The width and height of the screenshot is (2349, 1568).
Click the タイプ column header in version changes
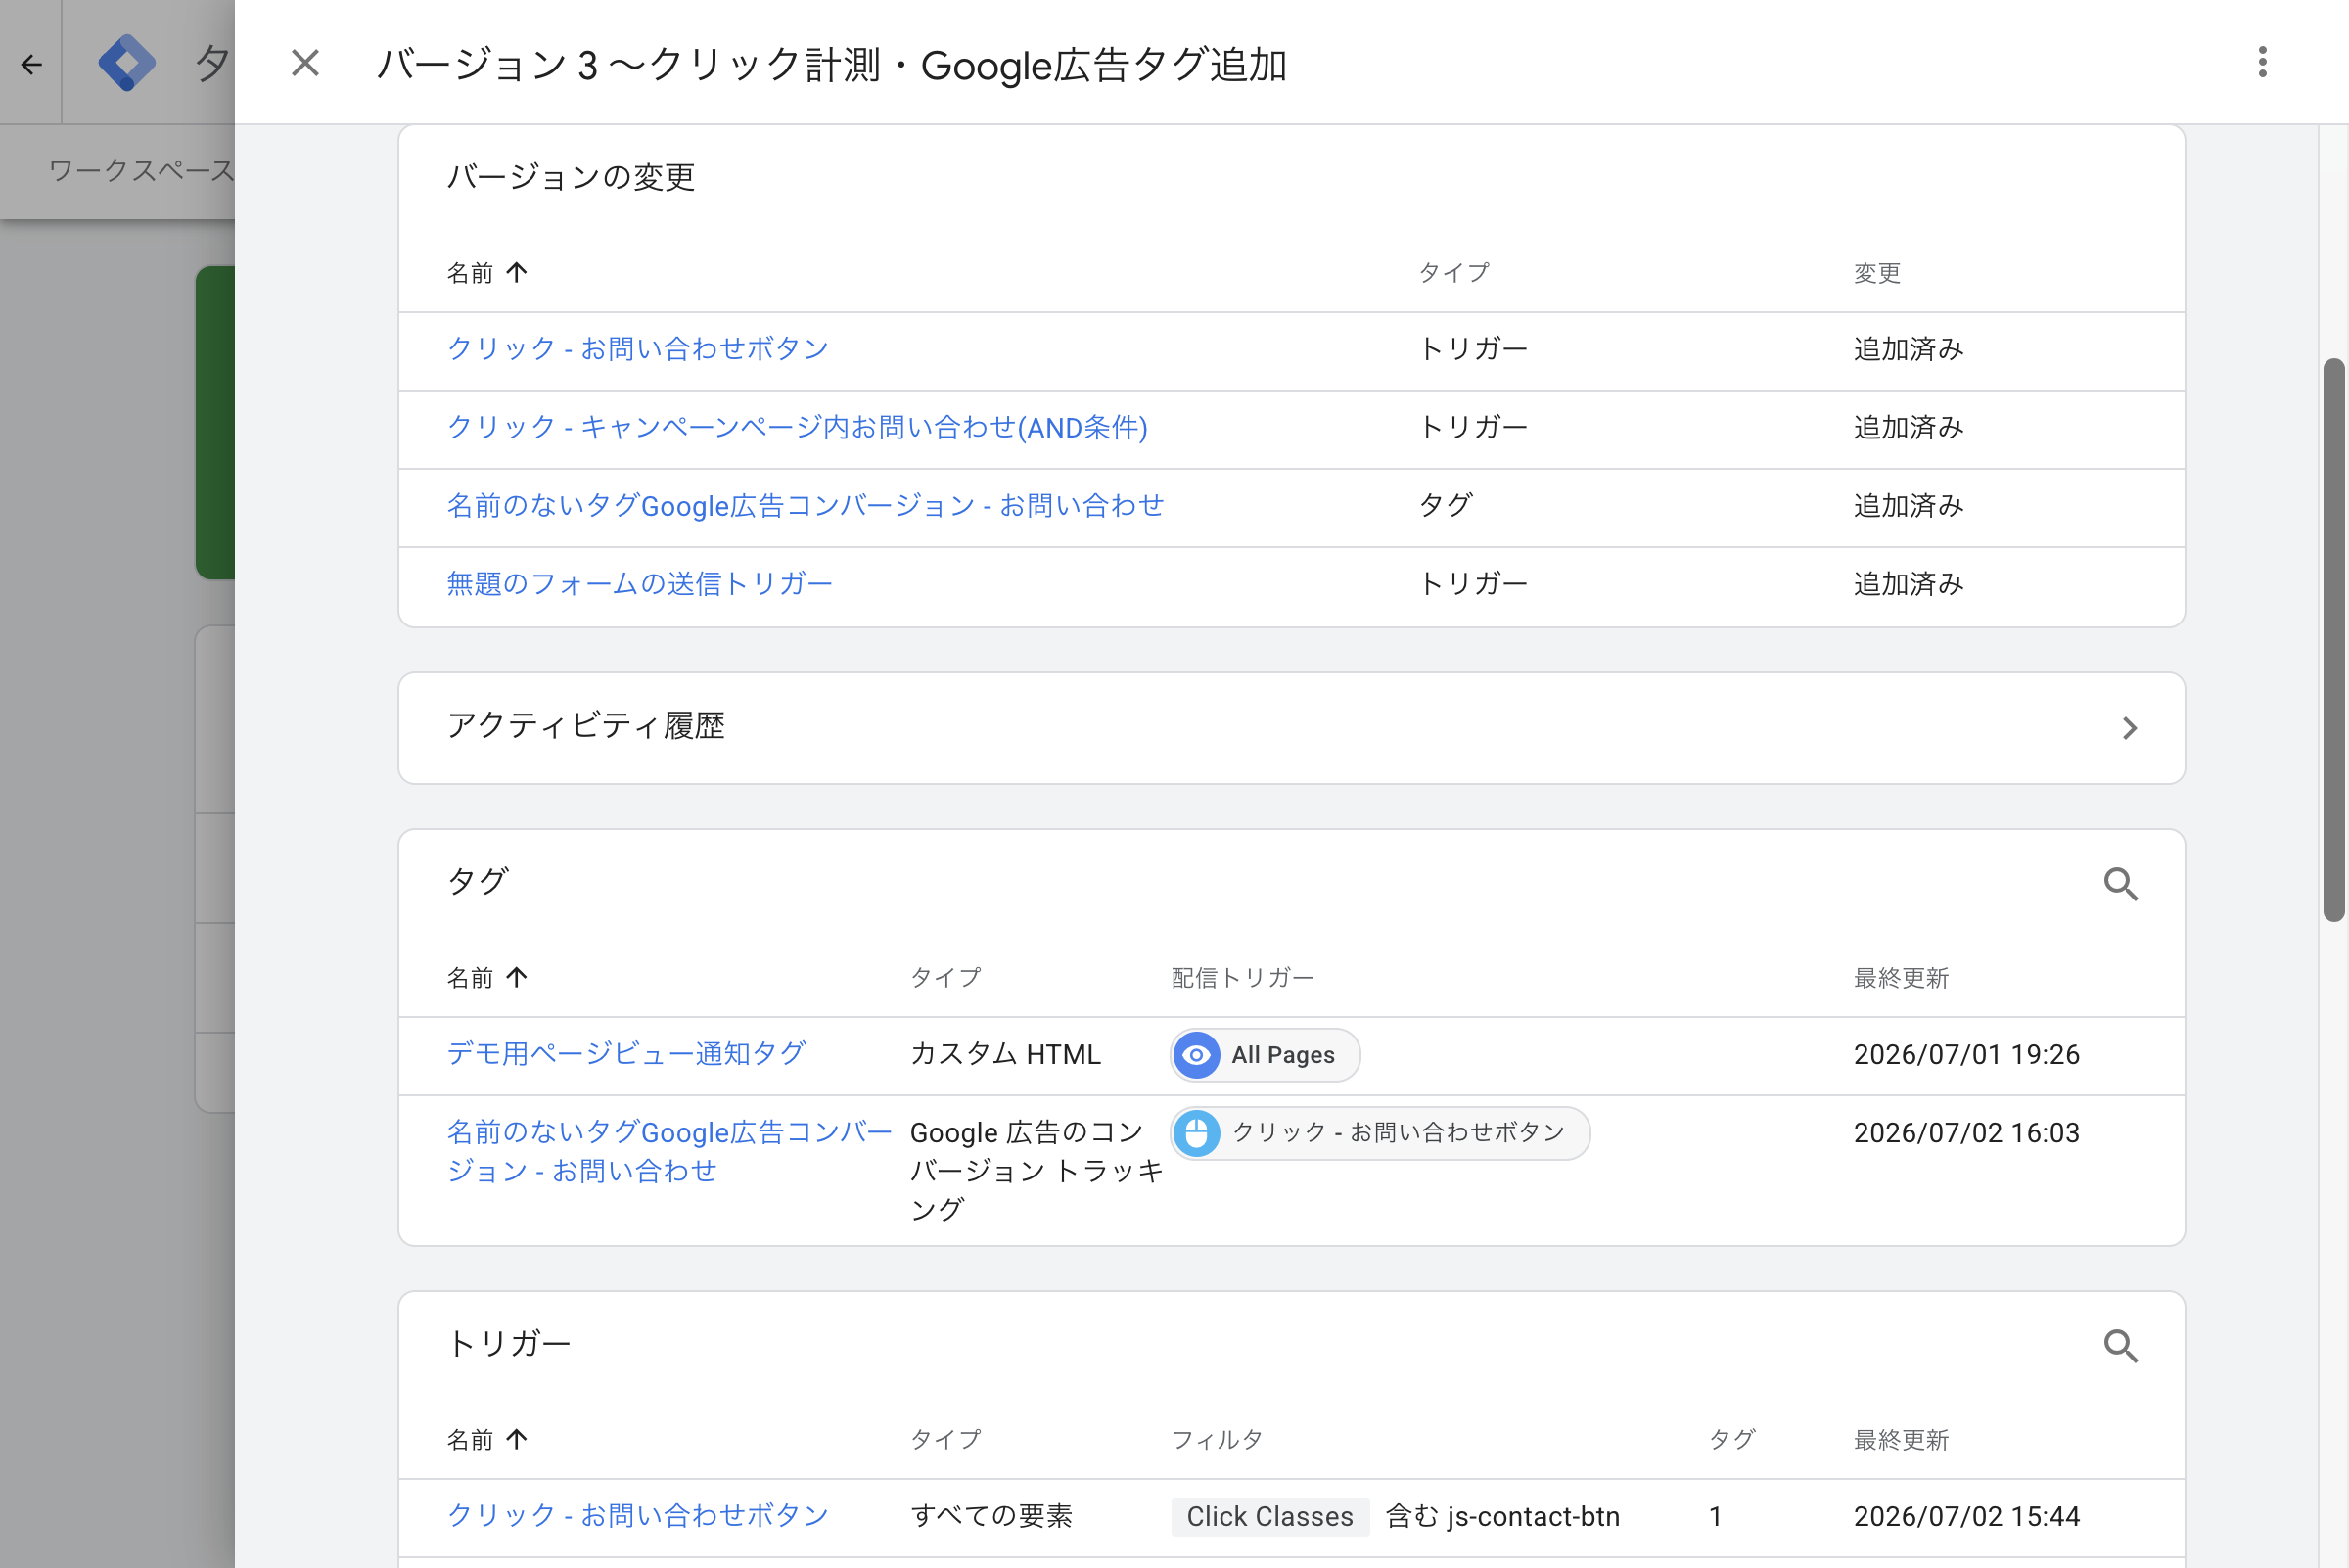click(1454, 273)
